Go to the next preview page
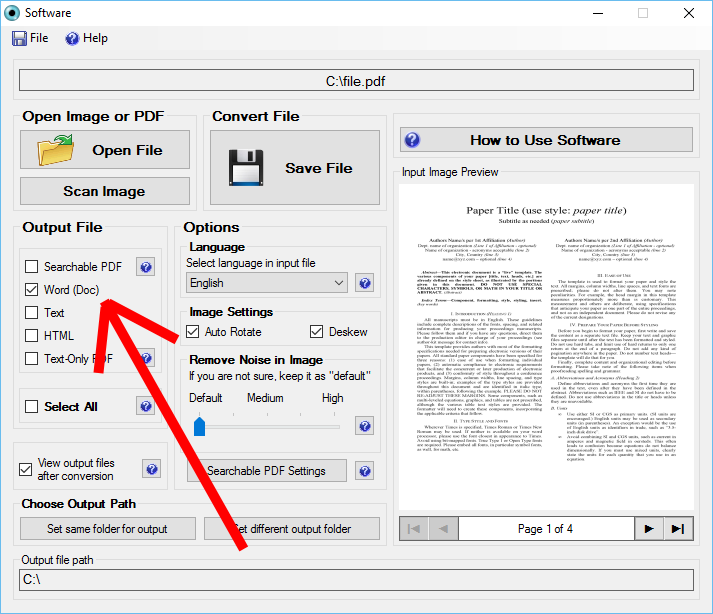The height and width of the screenshot is (614, 713). pyautogui.click(x=649, y=528)
